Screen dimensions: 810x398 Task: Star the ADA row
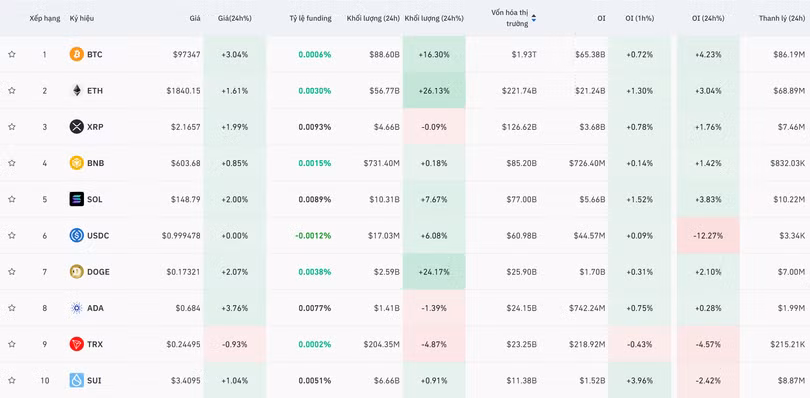[12, 308]
